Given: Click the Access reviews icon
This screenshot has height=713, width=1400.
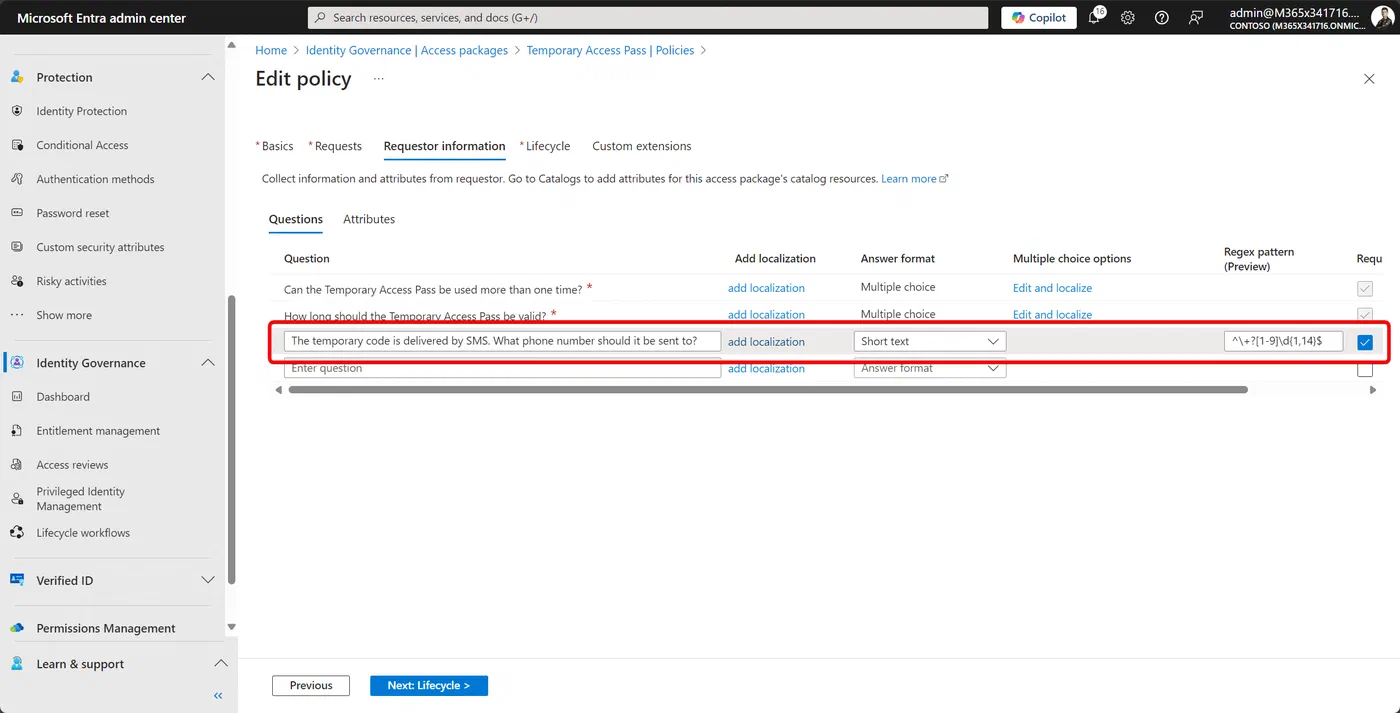Looking at the screenshot, I should point(17,465).
